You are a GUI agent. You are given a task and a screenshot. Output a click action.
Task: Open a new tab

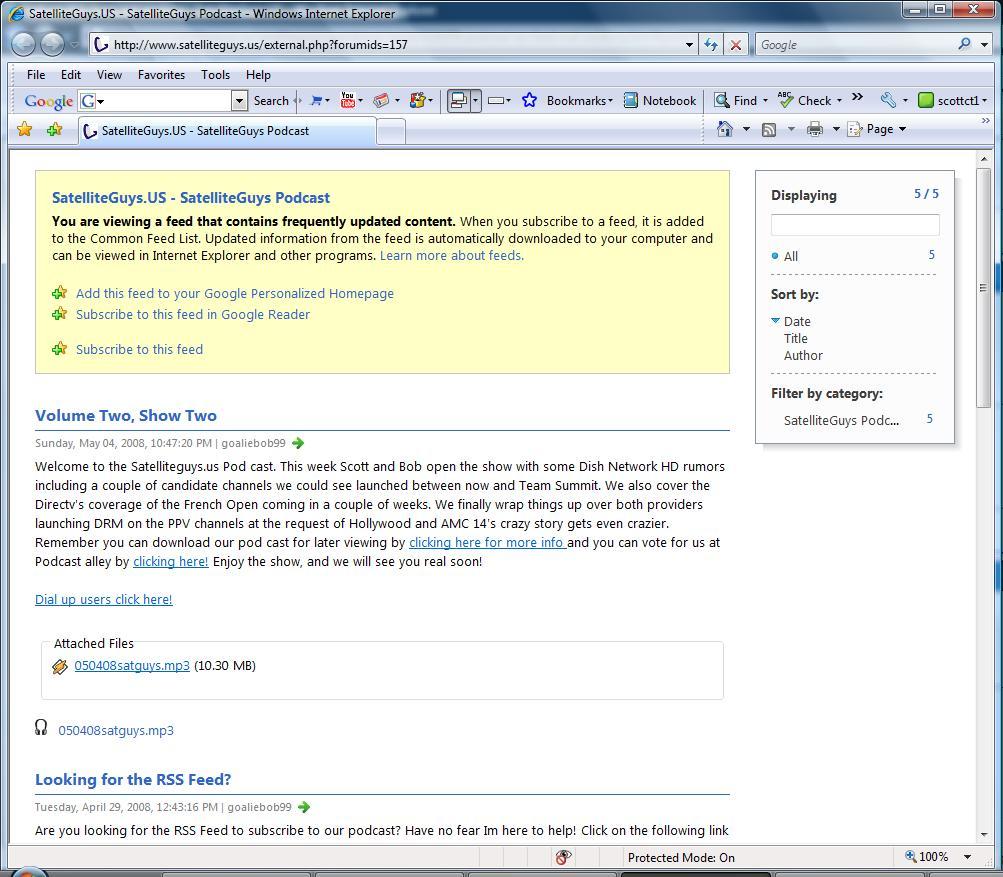click(391, 132)
